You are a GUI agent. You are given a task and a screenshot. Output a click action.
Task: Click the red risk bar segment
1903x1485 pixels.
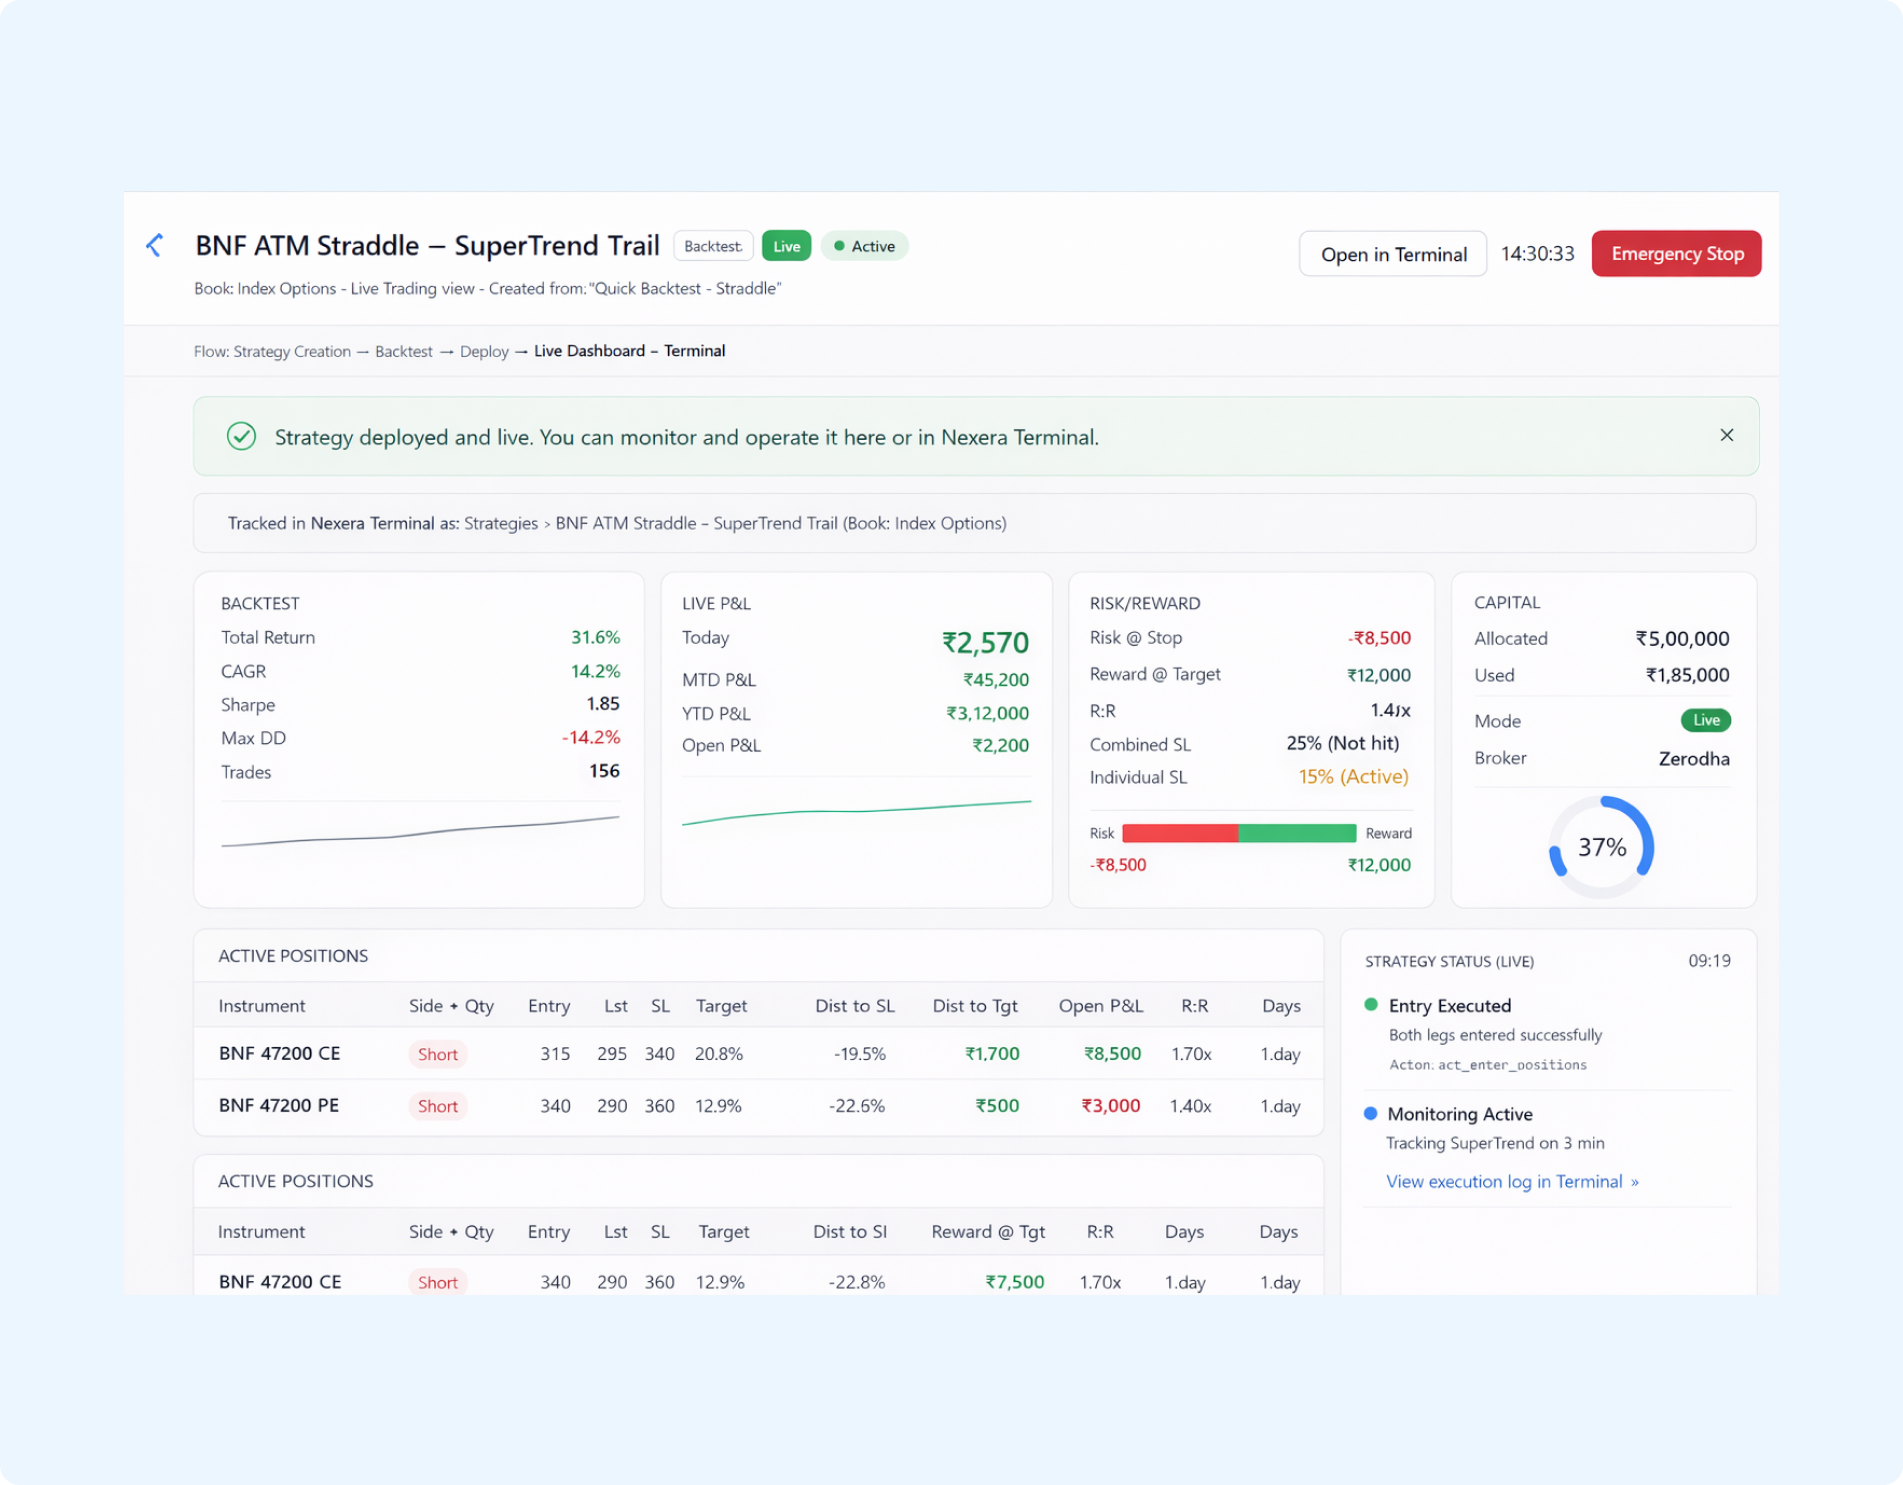coord(1180,833)
